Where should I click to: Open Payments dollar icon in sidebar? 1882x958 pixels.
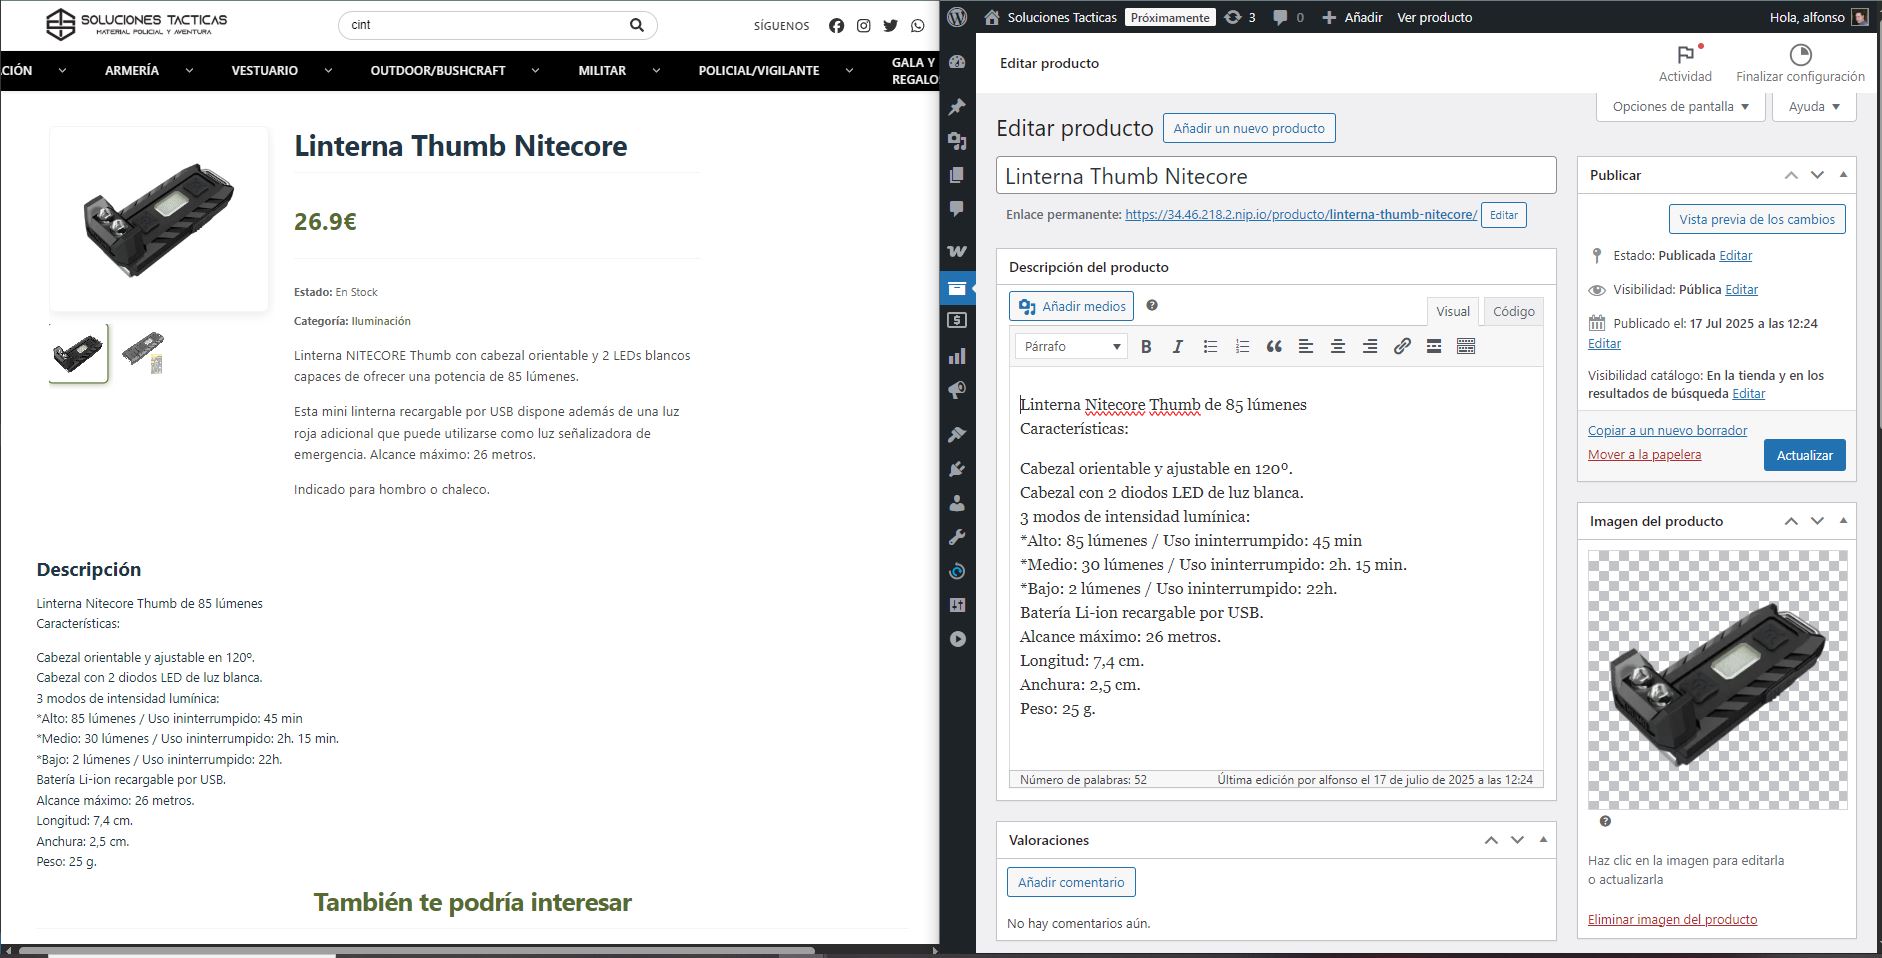[x=957, y=321]
